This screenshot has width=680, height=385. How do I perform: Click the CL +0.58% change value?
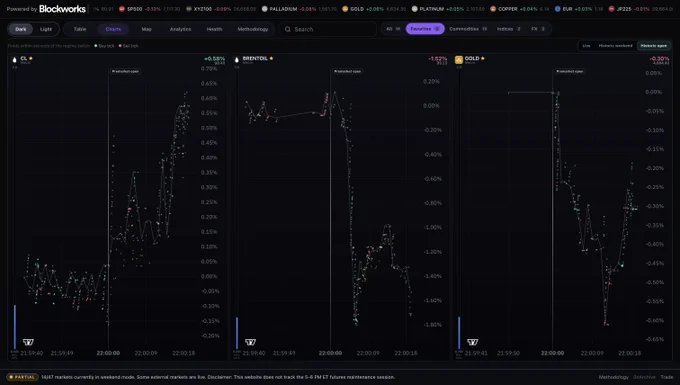(215, 59)
